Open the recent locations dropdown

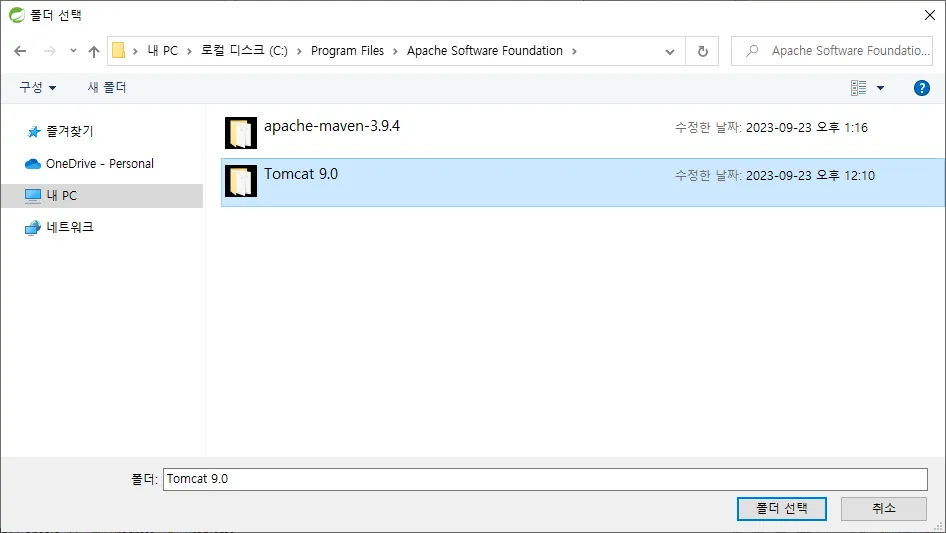pos(73,51)
